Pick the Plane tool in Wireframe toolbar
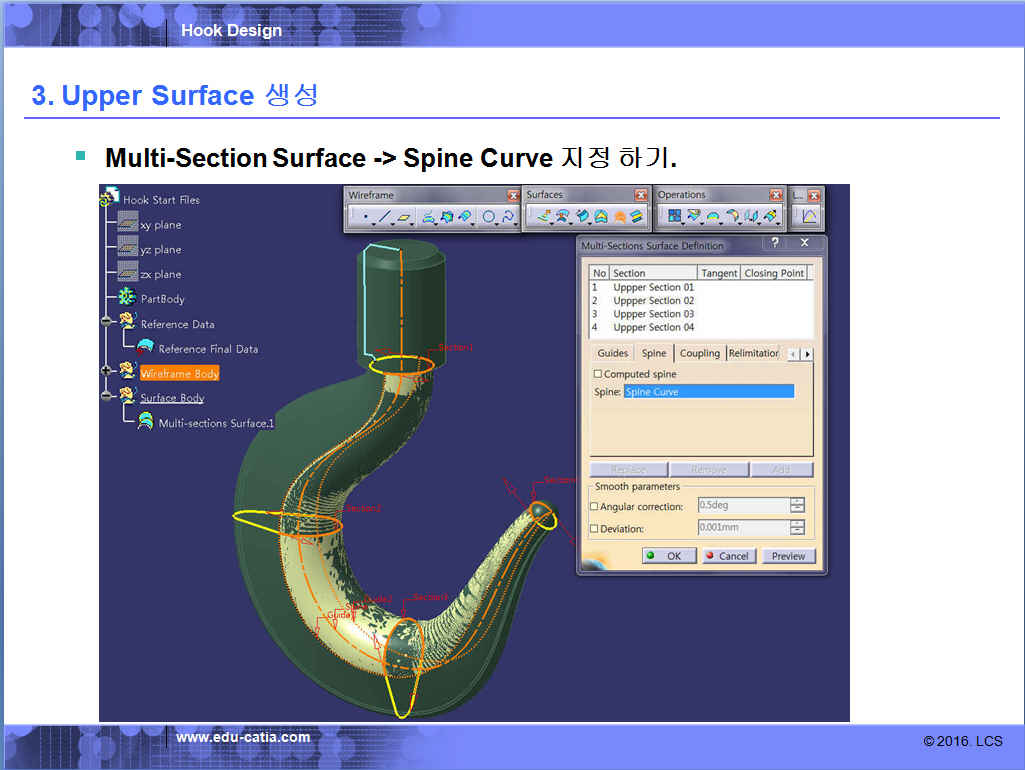Screen dimensions: 1025x770 [404, 216]
